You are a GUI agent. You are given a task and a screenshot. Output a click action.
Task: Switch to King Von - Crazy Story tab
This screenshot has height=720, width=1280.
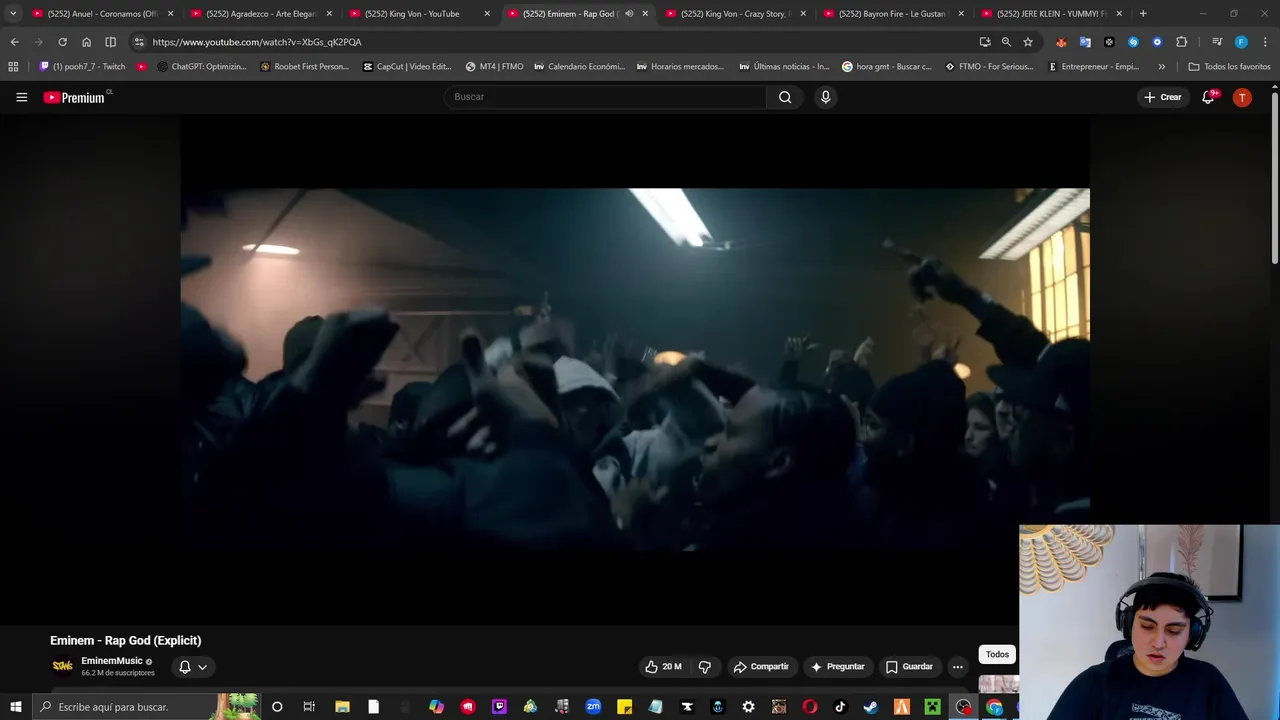click(x=735, y=14)
